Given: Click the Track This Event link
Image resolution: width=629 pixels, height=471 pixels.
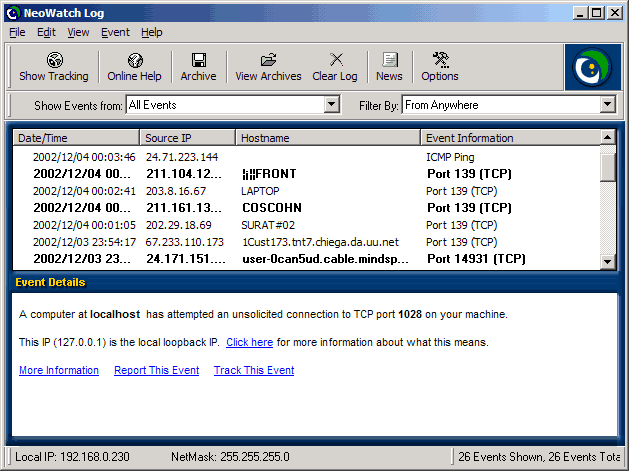Looking at the screenshot, I should click(x=254, y=370).
